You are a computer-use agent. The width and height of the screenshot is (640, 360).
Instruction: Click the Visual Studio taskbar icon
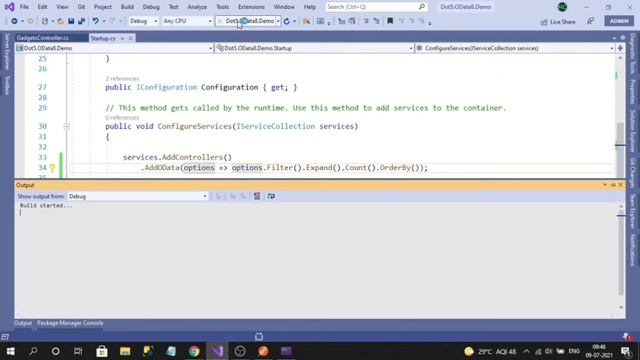[217, 351]
